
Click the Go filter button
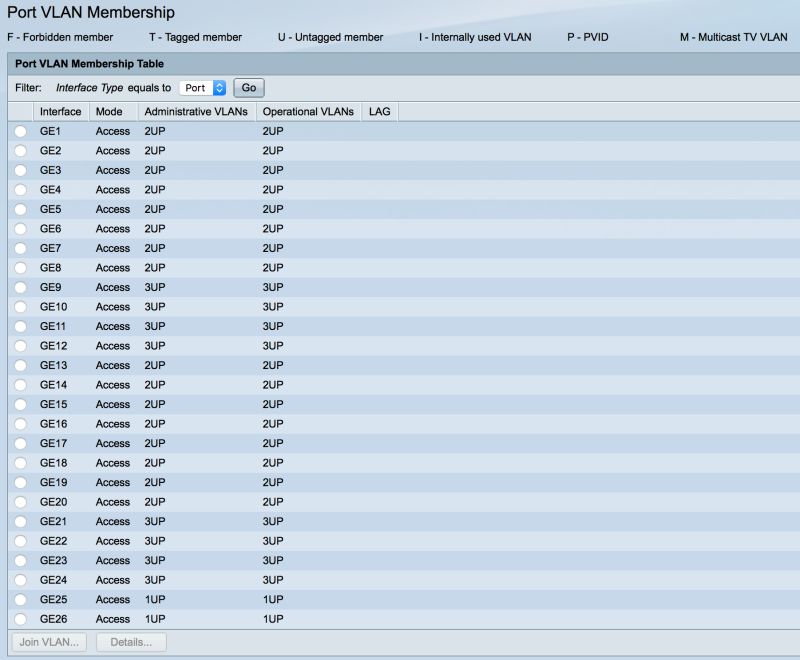(x=249, y=88)
